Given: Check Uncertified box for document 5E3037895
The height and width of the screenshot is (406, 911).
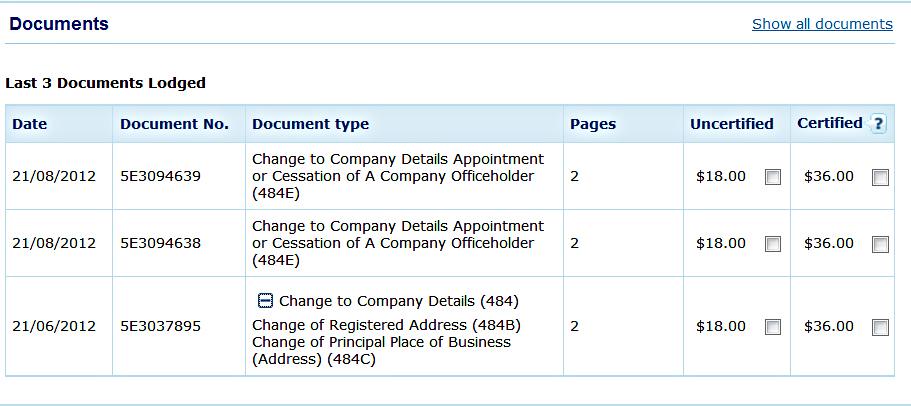Looking at the screenshot, I should click(772, 327).
